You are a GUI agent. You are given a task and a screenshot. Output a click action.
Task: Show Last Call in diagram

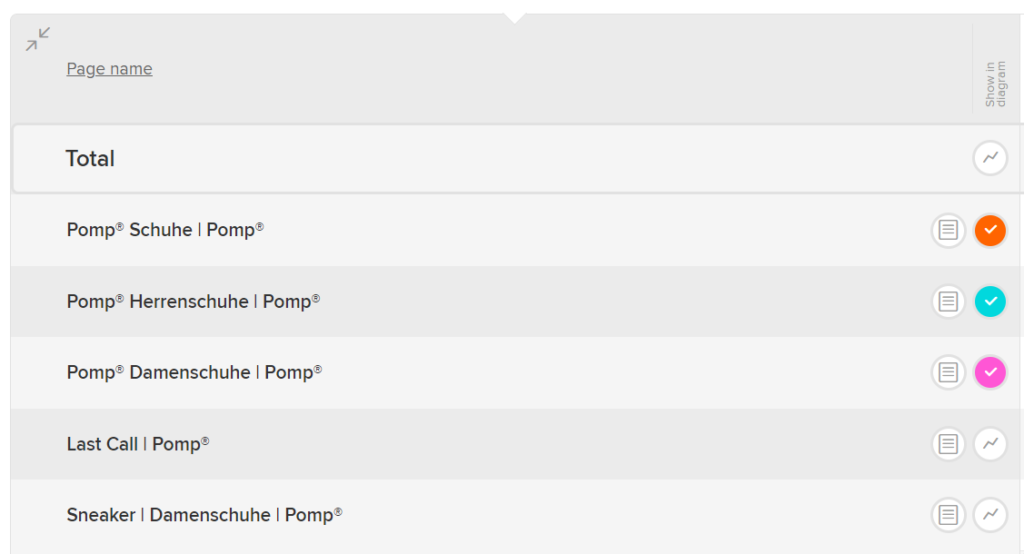pyautogui.click(x=990, y=443)
